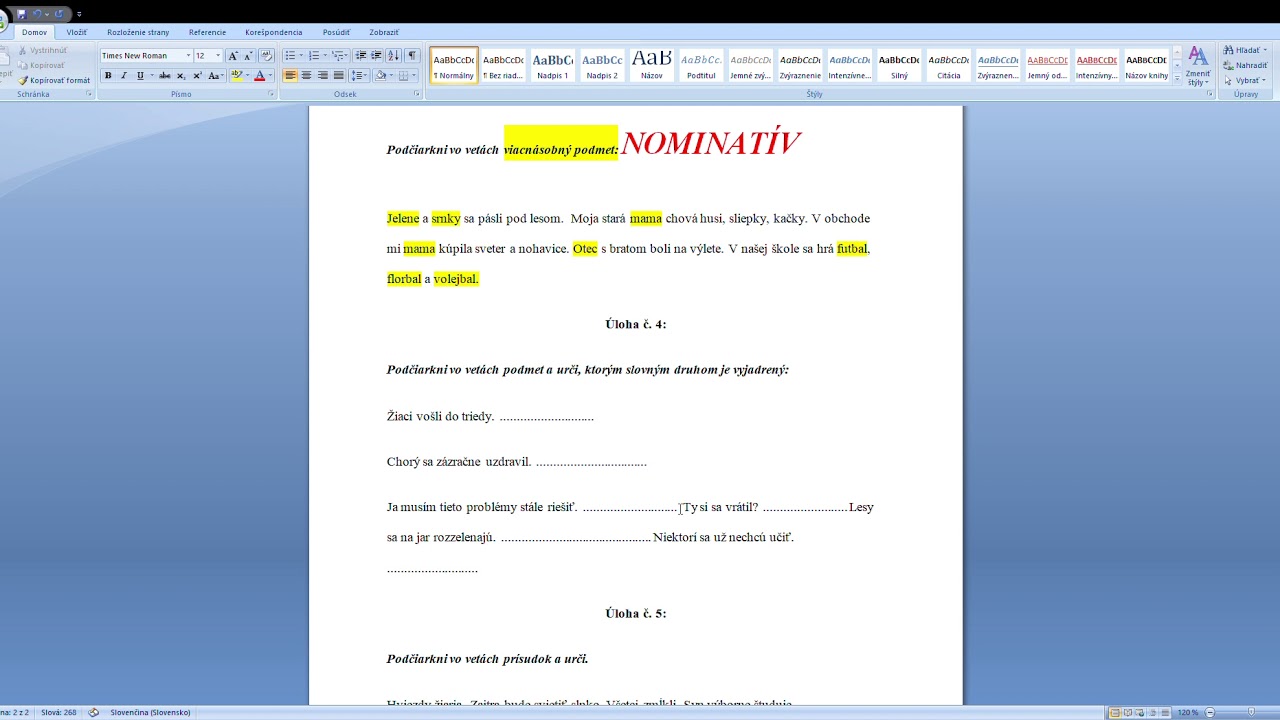1280x720 pixels.
Task: Switch to the Referencie tab
Action: (x=207, y=32)
